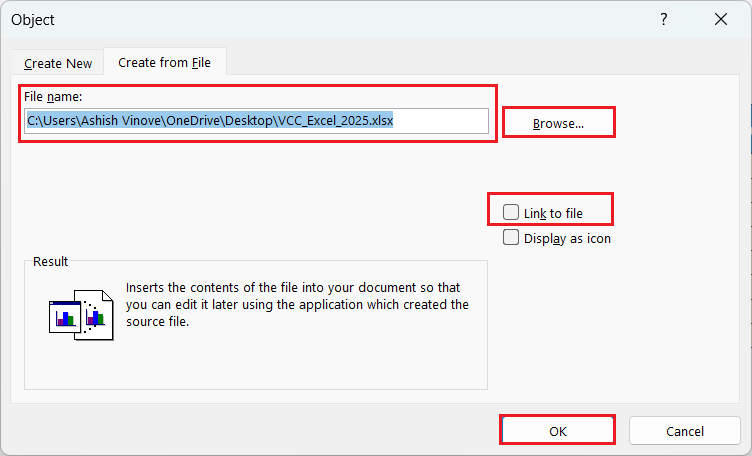Click the 'File name:' label
The width and height of the screenshot is (752, 456).
click(x=53, y=96)
